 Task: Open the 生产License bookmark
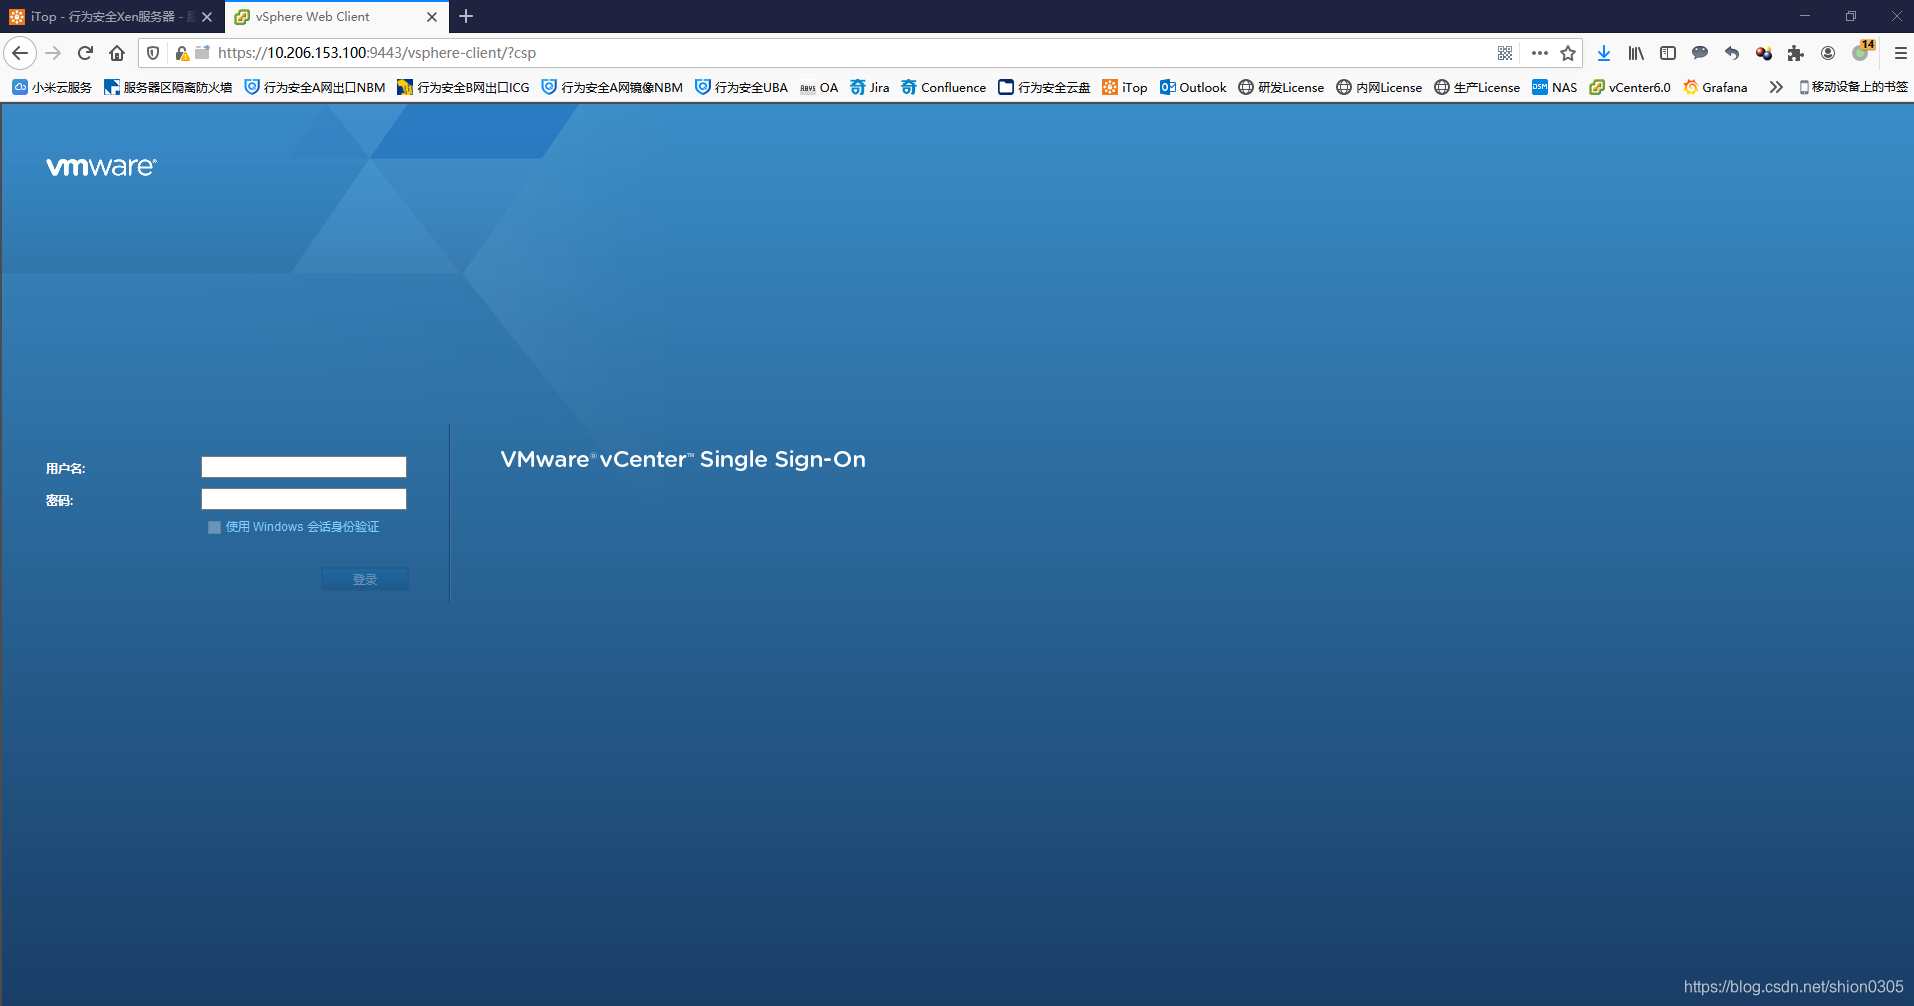pos(1477,87)
